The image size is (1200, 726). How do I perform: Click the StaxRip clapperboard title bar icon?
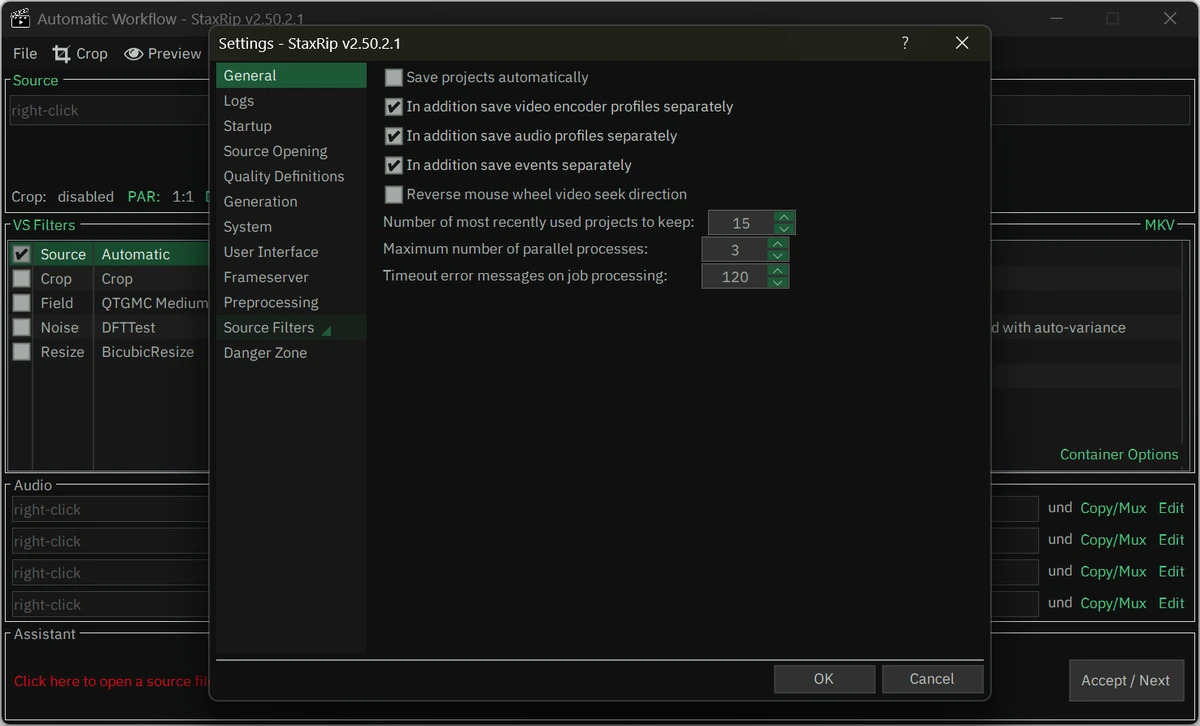(x=20, y=19)
